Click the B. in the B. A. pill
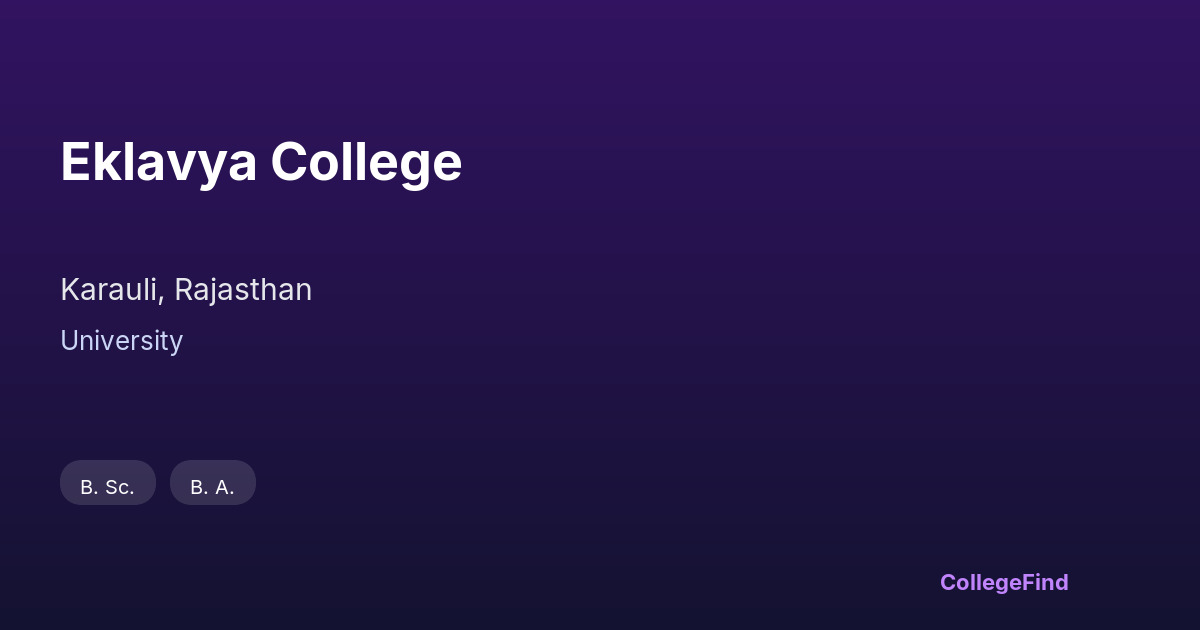The height and width of the screenshot is (630, 1200). point(198,488)
